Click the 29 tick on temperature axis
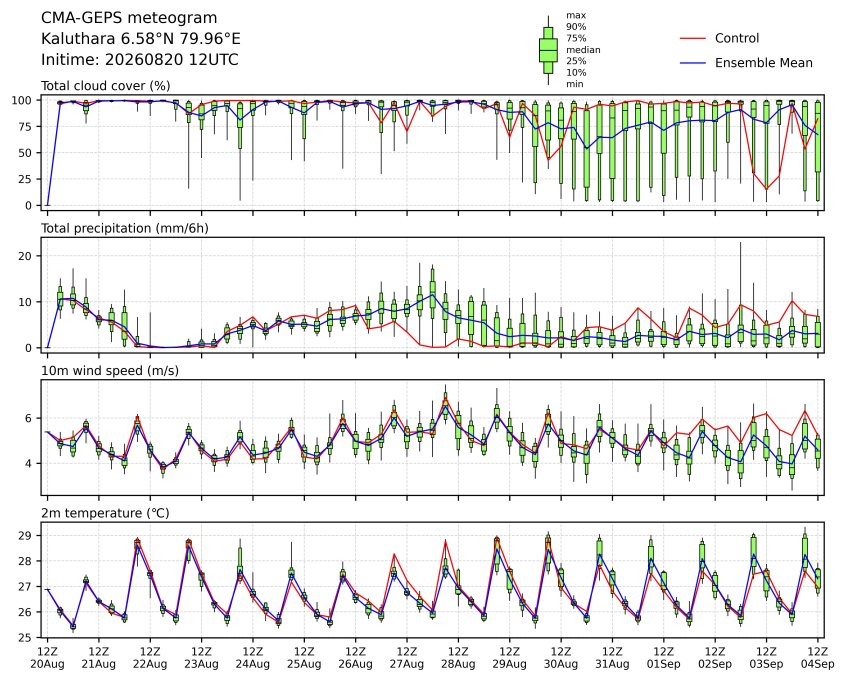The height and width of the screenshot is (681, 846). [28, 535]
